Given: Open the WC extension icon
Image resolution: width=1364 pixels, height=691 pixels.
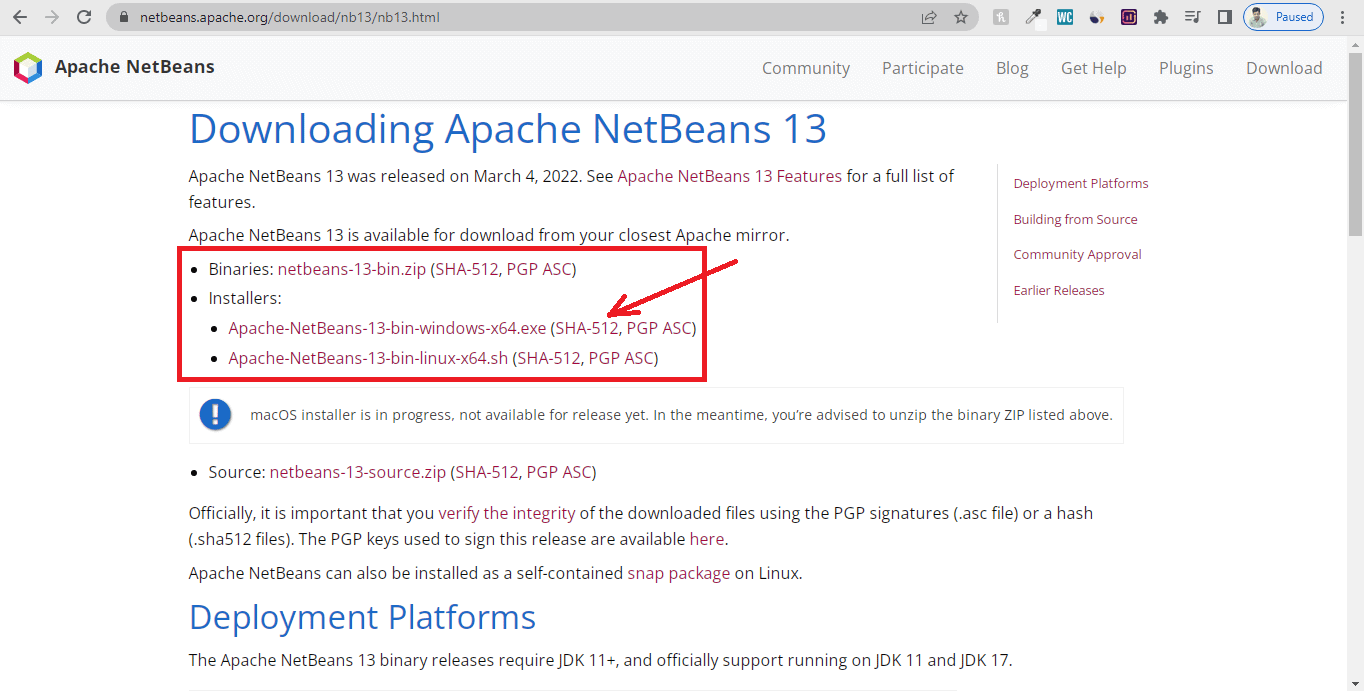Looking at the screenshot, I should coord(1065,17).
